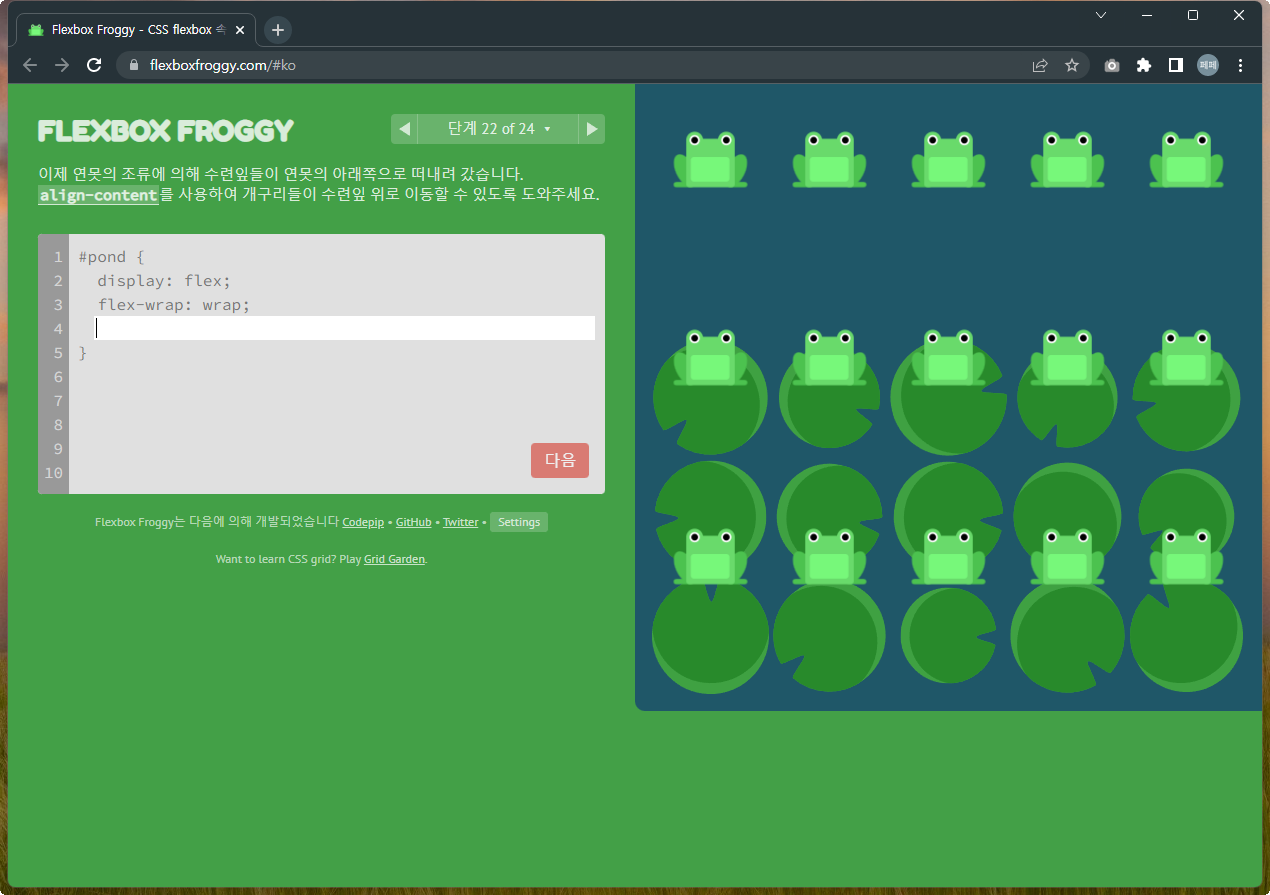Bookmark this page star icon
This screenshot has height=895, width=1270.
(x=1072, y=65)
